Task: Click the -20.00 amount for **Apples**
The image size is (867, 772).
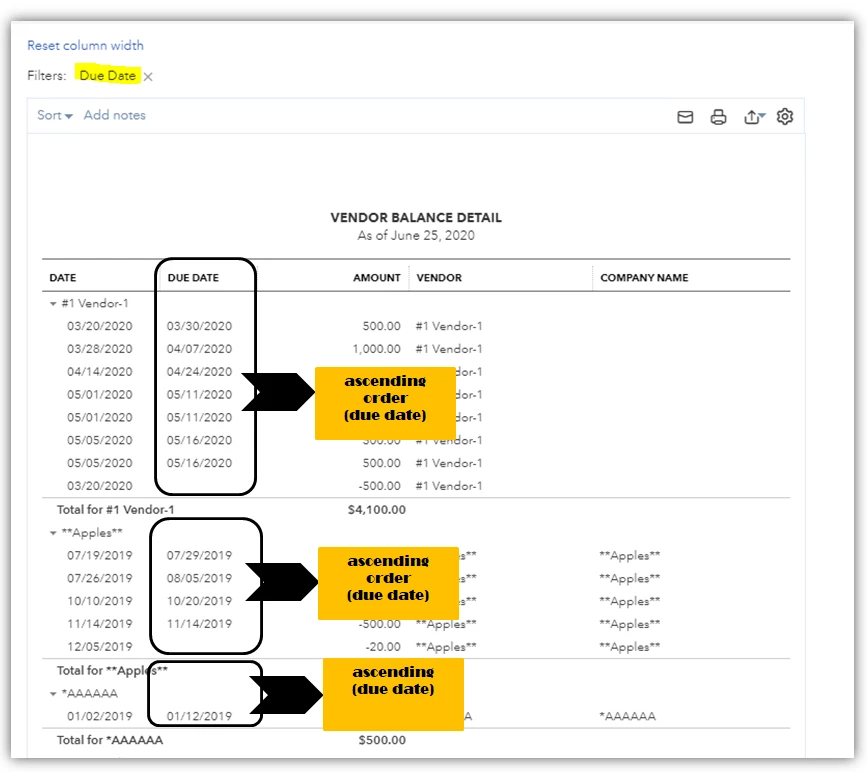Action: pyautogui.click(x=383, y=647)
